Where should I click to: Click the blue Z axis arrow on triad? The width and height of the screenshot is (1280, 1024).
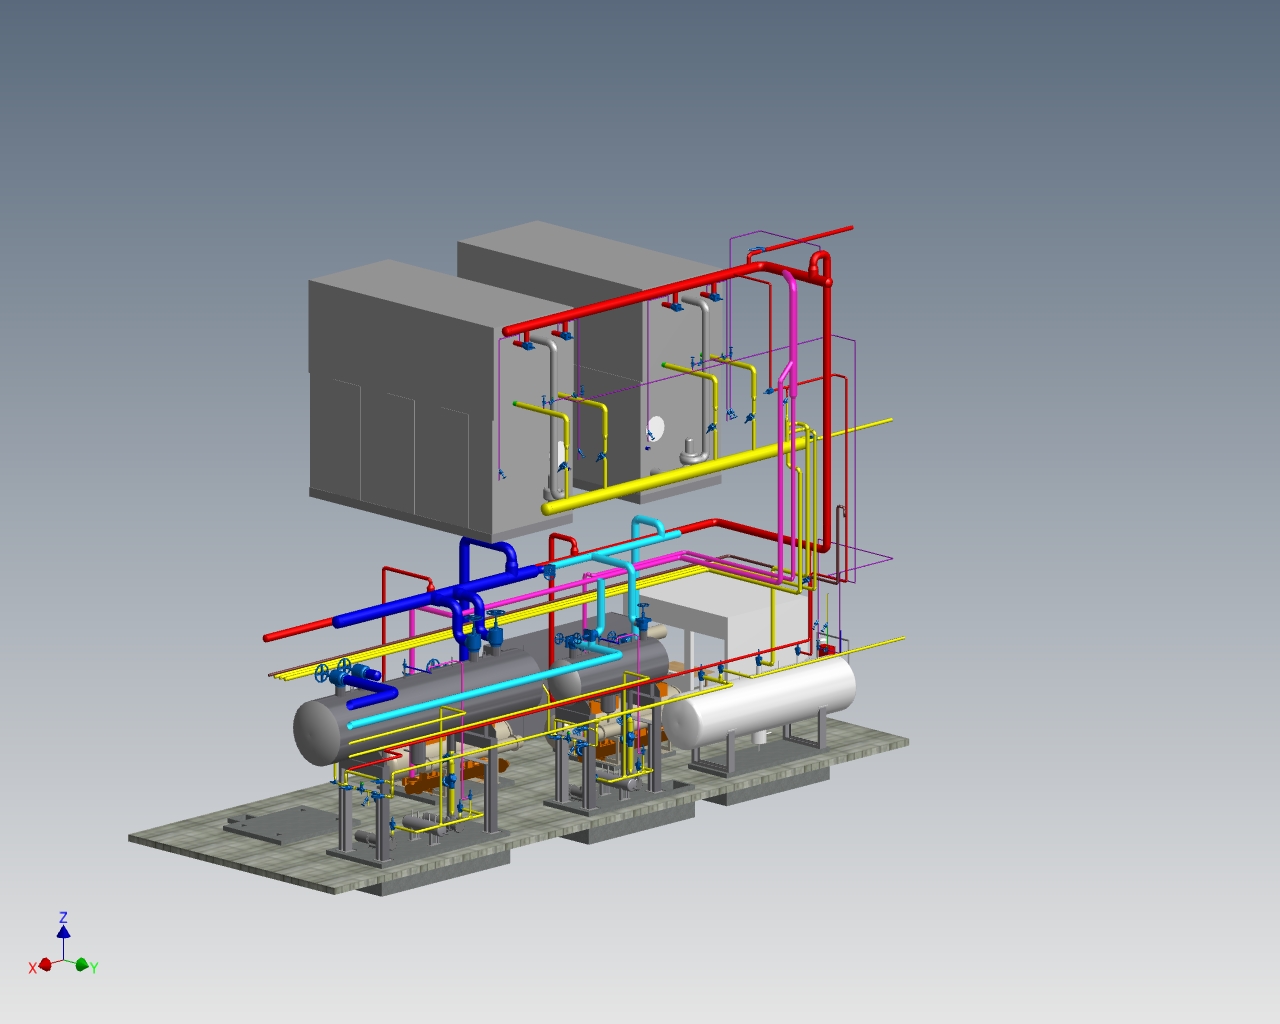63,931
